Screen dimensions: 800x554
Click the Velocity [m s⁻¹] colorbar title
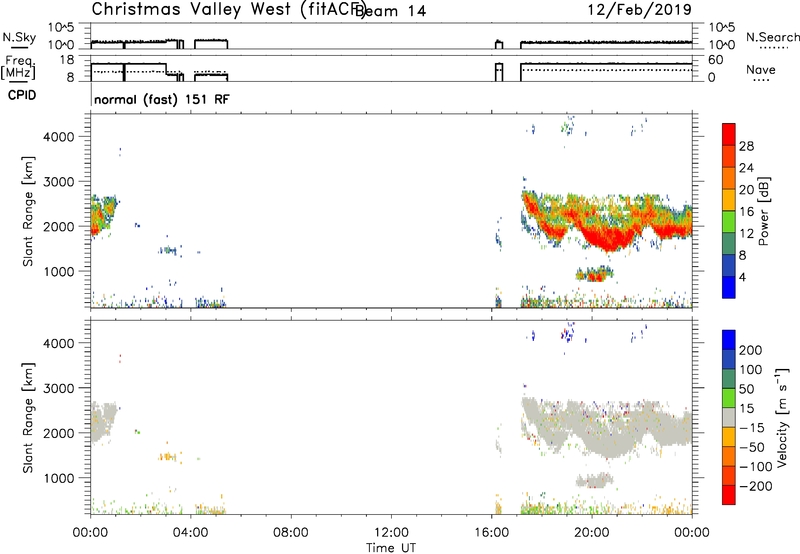click(782, 417)
